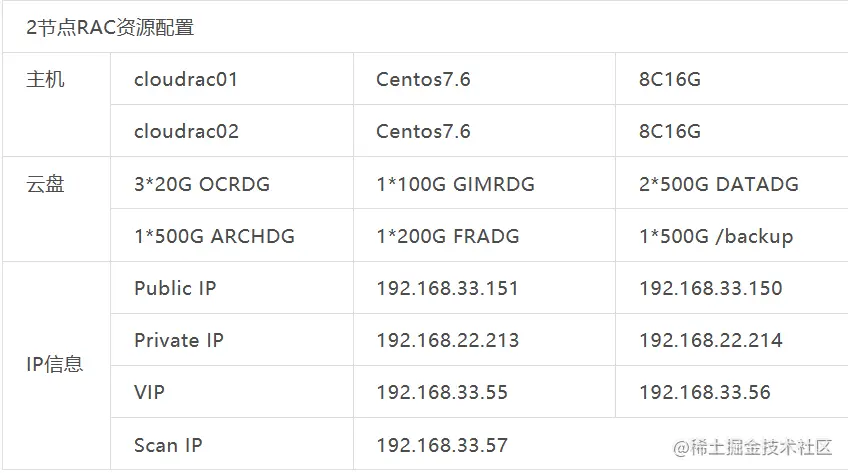Select VIP address 192.168.33.55
Screen dimensions: 848x473
point(442,392)
